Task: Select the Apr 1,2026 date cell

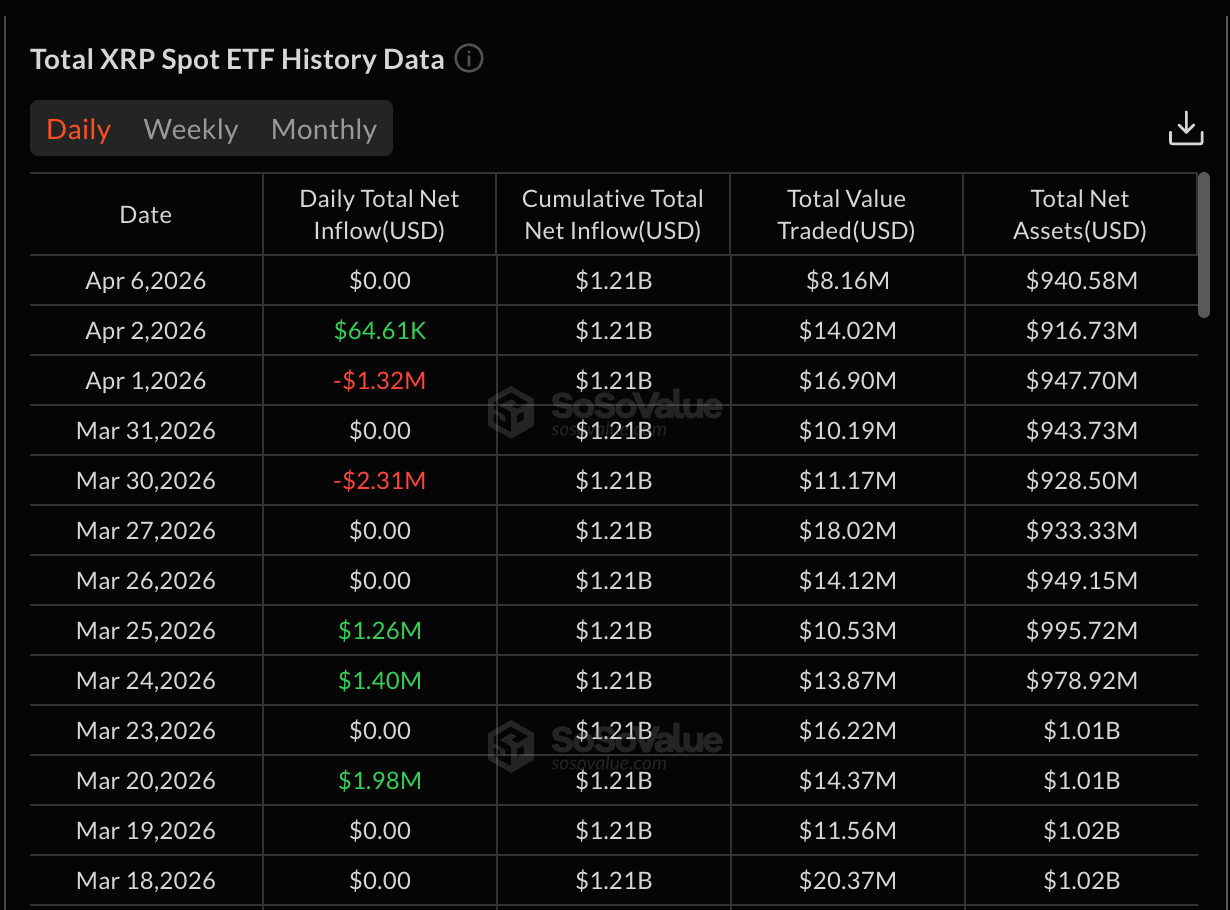Action: pyautogui.click(x=146, y=381)
